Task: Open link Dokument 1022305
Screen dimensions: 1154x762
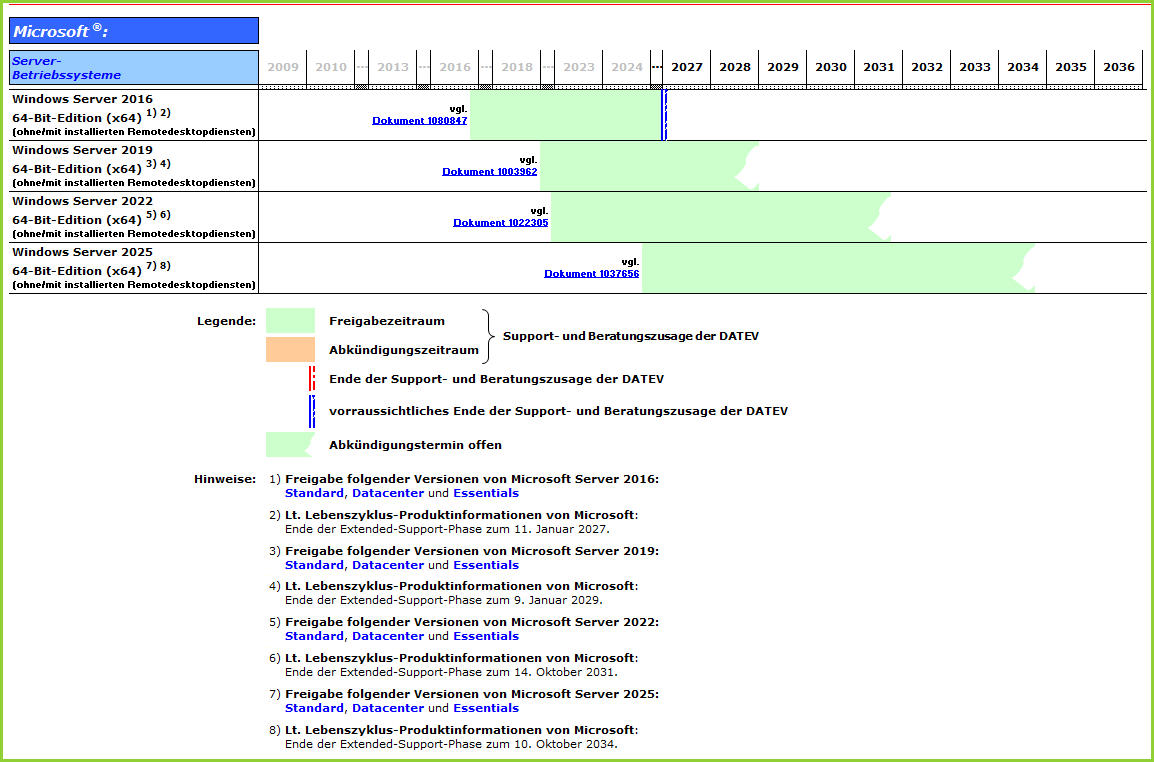Action: (x=501, y=222)
